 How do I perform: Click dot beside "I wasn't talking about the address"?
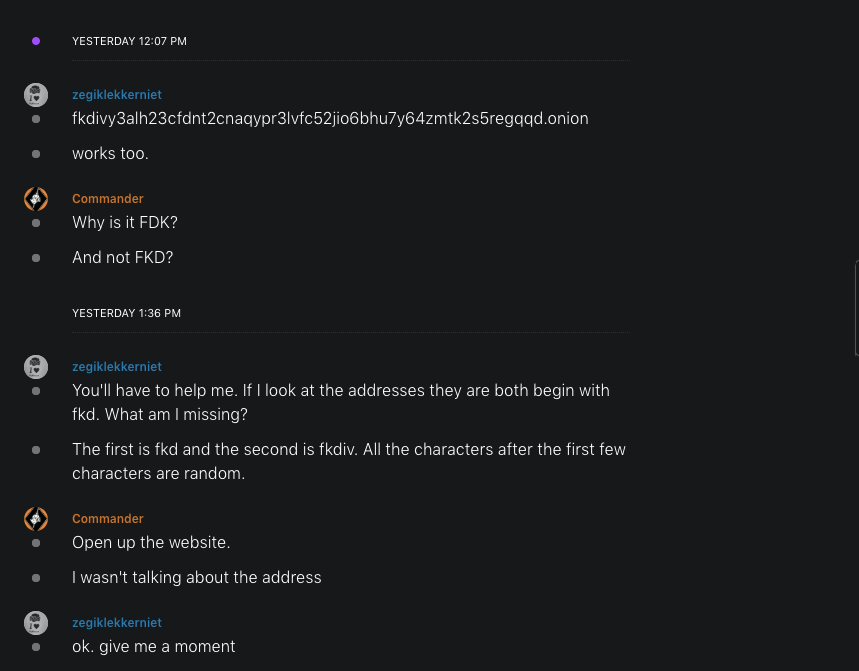click(36, 578)
